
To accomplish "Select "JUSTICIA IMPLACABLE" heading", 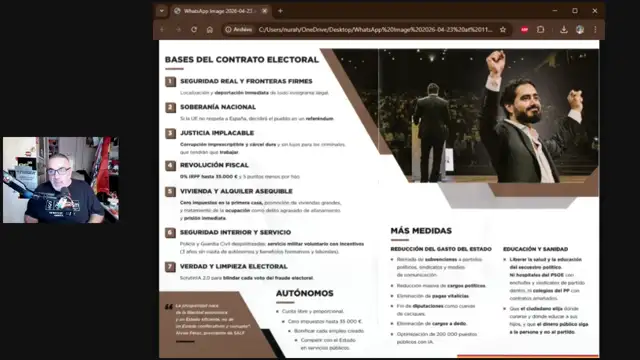I will coord(217,133).
